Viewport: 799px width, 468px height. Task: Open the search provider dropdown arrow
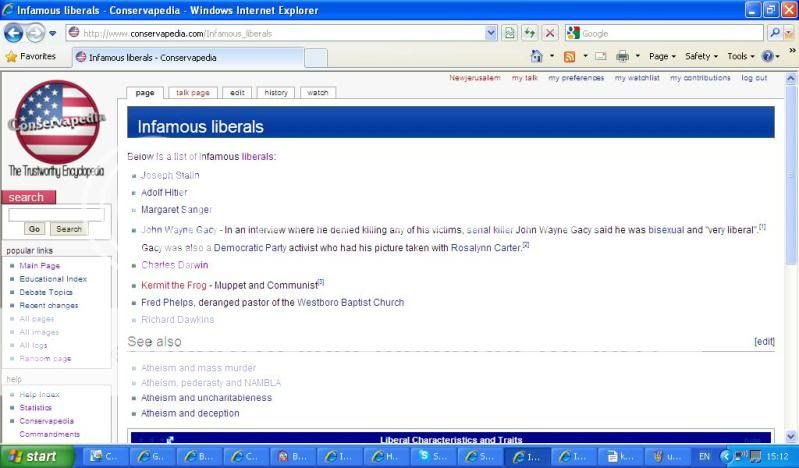(789, 33)
